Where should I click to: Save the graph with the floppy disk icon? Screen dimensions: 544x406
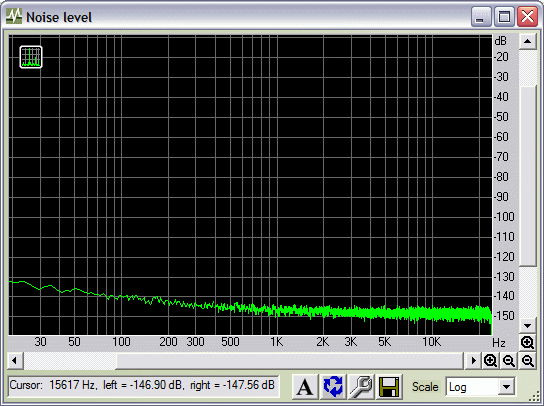390,386
